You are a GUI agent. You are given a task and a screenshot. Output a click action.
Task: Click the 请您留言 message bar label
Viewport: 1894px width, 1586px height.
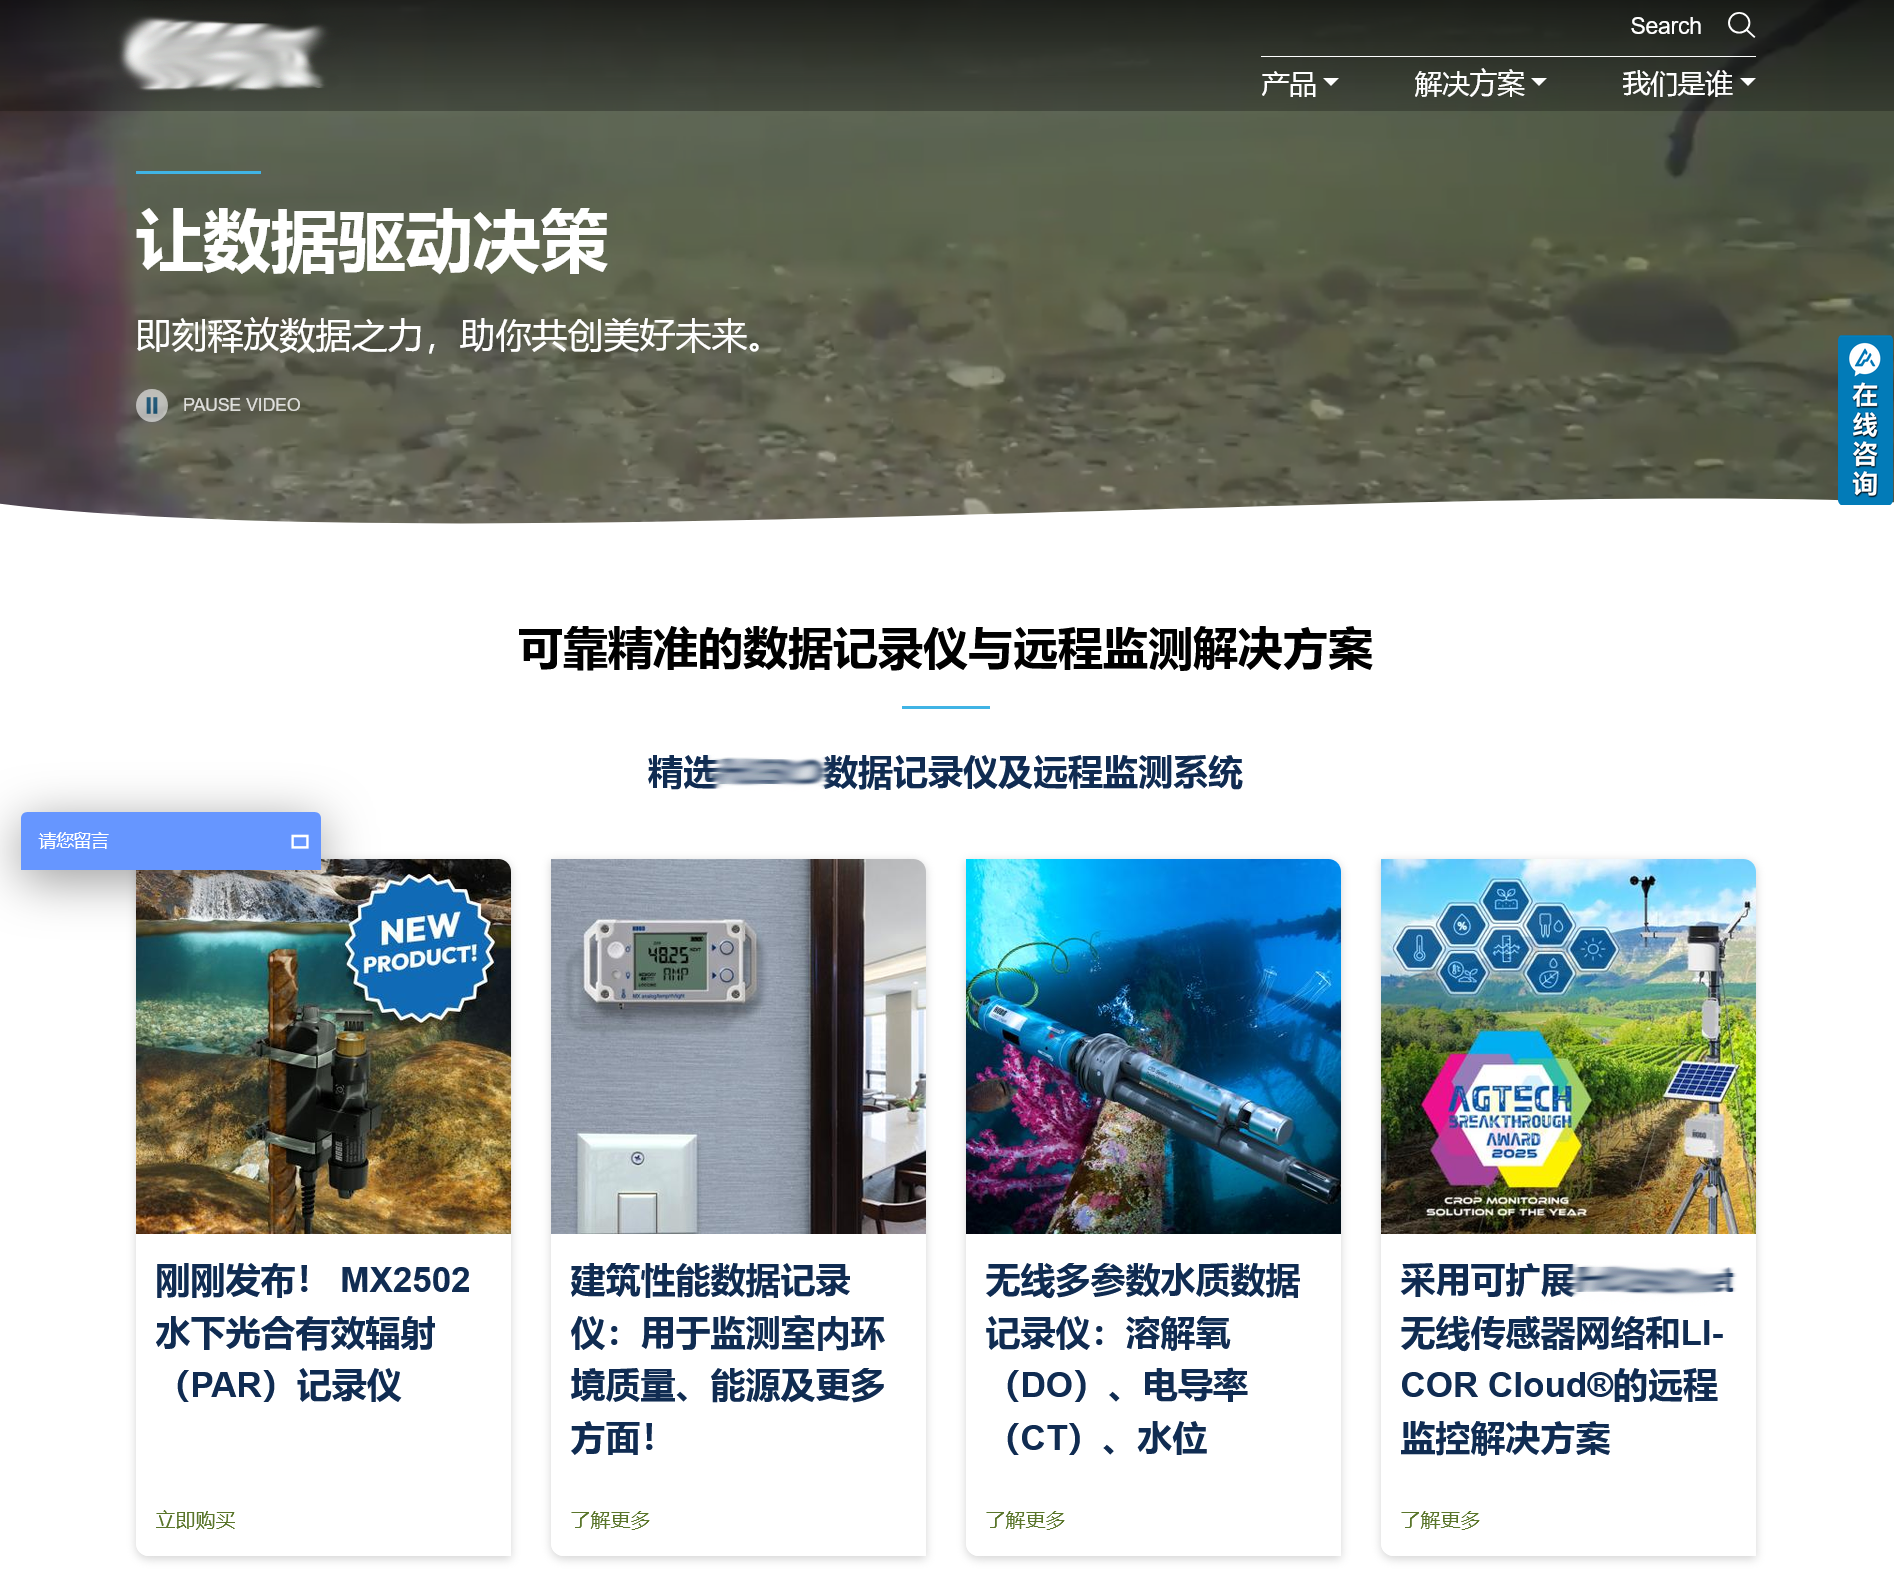coord(73,841)
